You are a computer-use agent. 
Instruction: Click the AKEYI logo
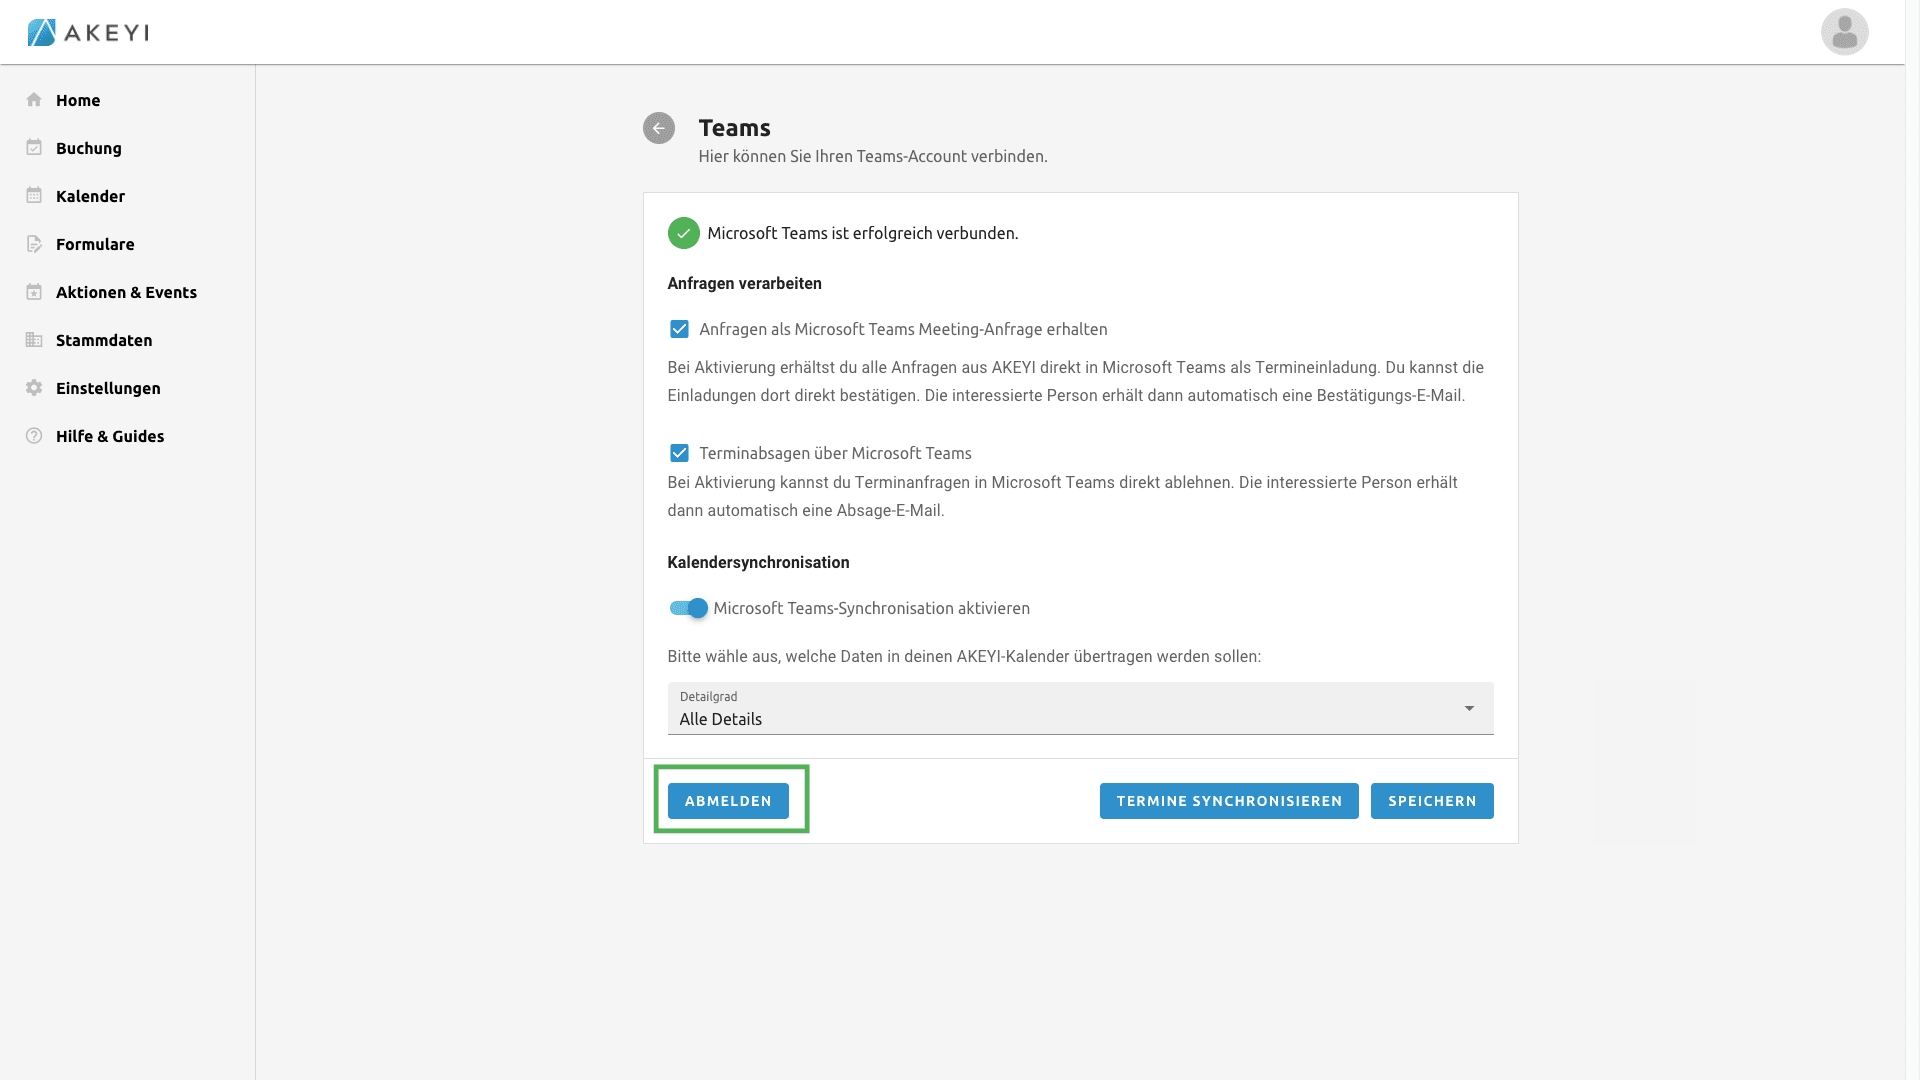(x=88, y=32)
